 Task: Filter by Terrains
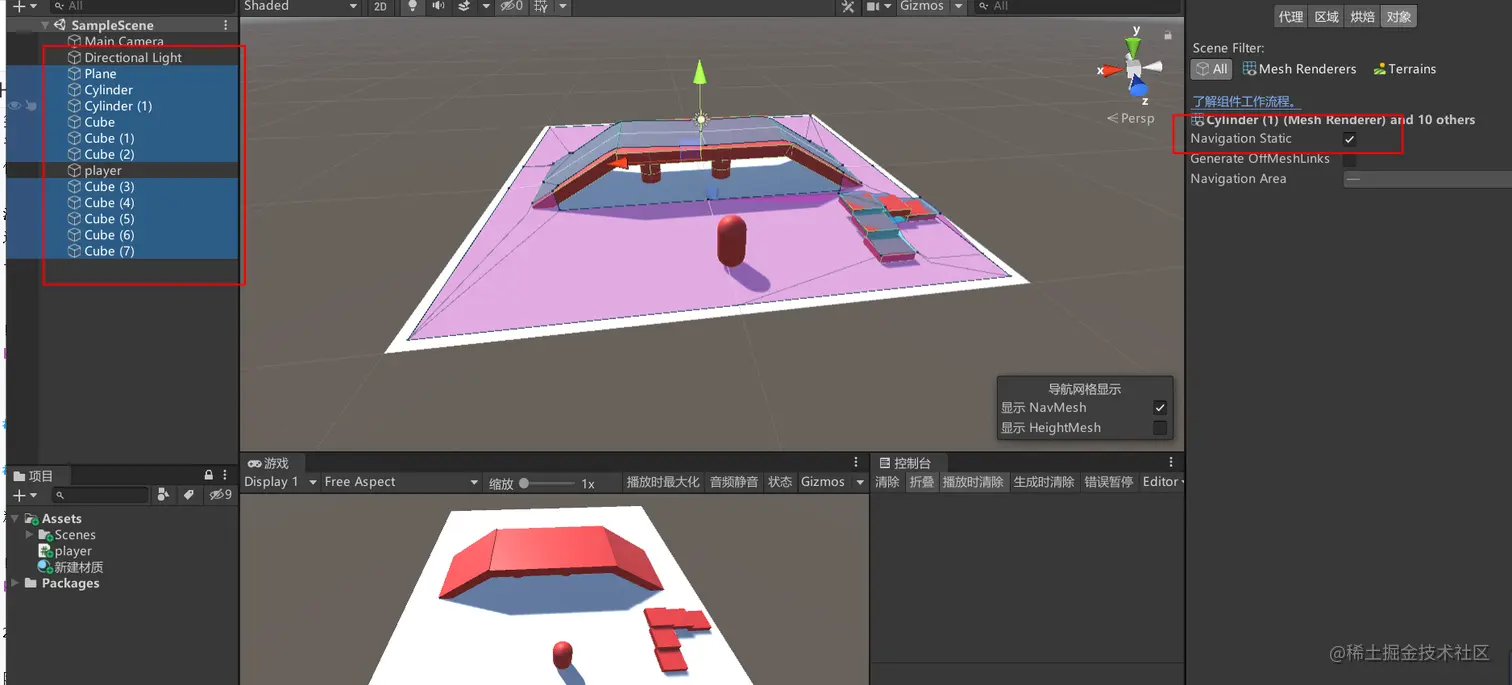(x=1404, y=69)
